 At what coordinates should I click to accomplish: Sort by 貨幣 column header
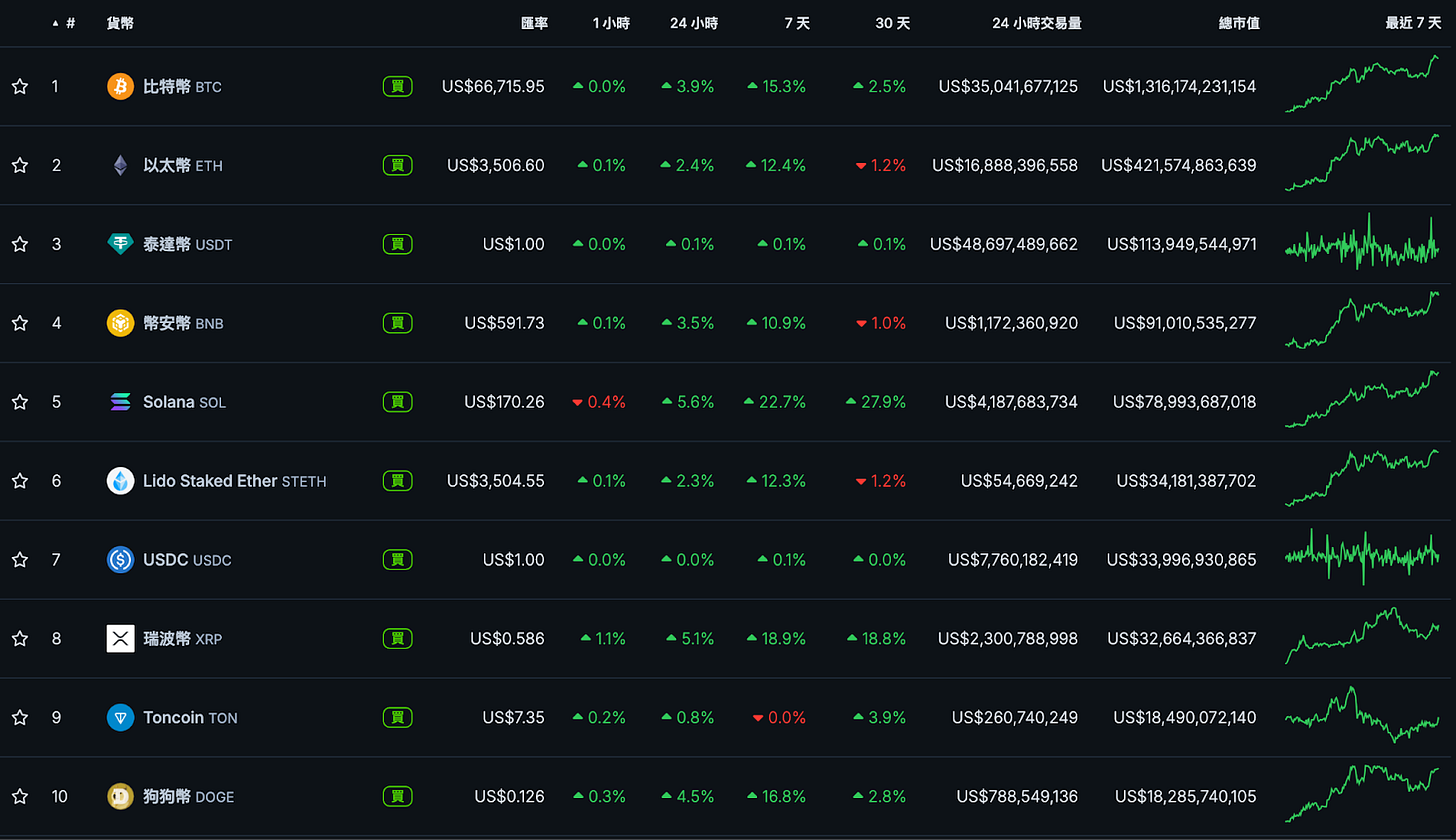(x=120, y=23)
